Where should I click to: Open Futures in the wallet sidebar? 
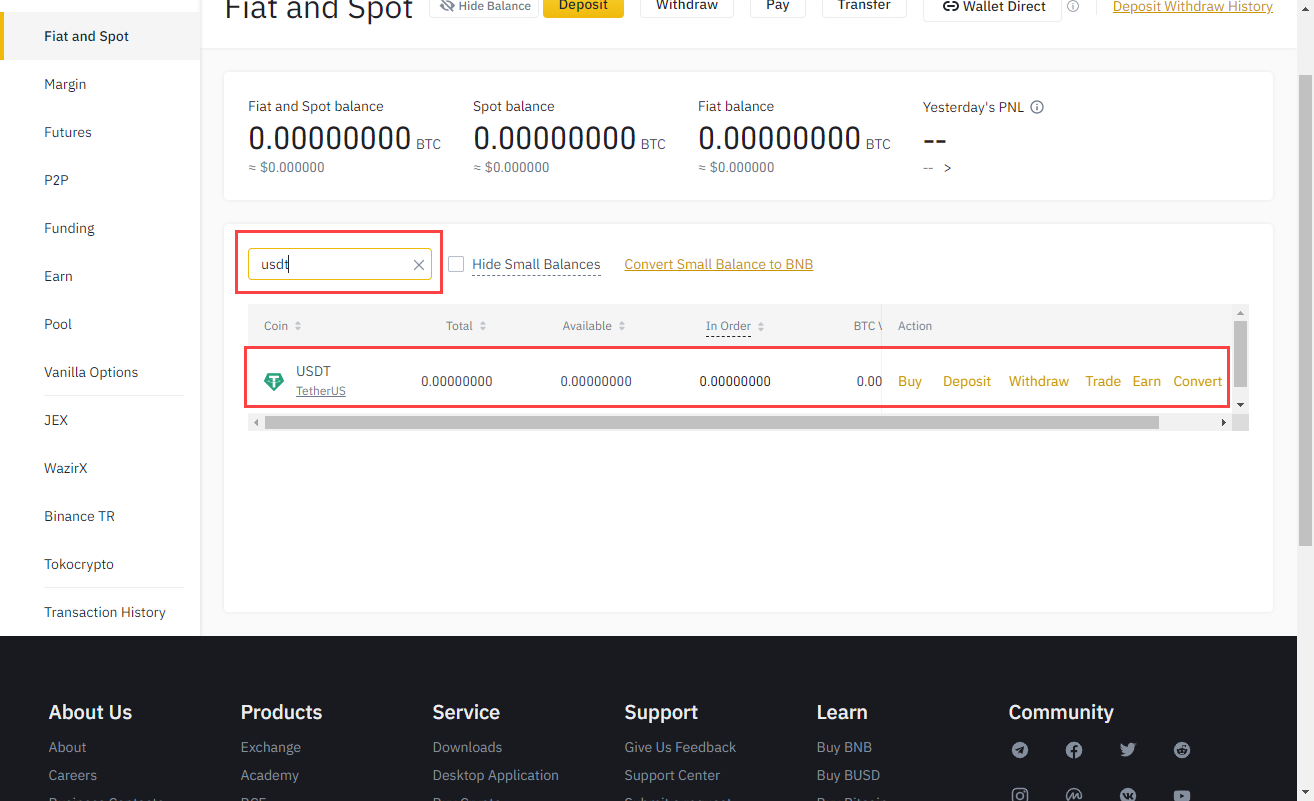[x=68, y=132]
